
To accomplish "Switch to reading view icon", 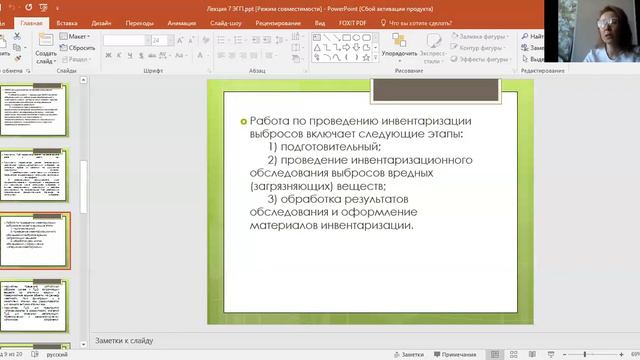I will pos(532,354).
